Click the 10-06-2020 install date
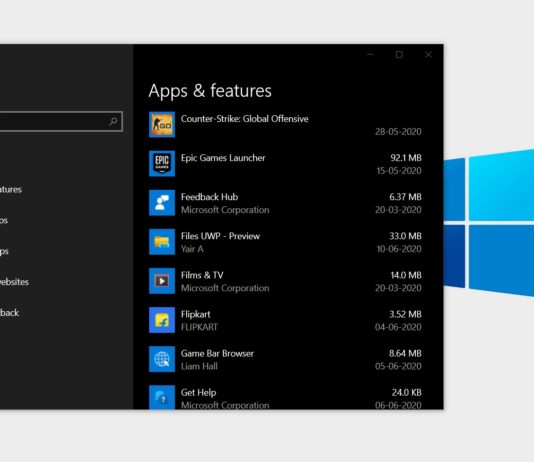Image resolution: width=534 pixels, height=462 pixels. tap(399, 249)
